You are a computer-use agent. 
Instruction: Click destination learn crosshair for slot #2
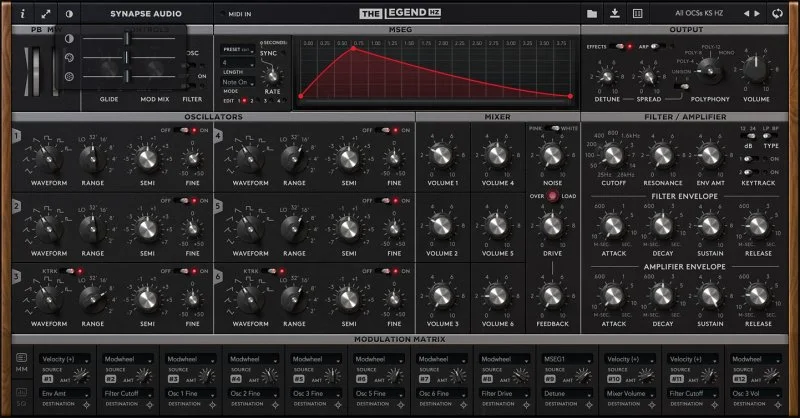pos(149,405)
